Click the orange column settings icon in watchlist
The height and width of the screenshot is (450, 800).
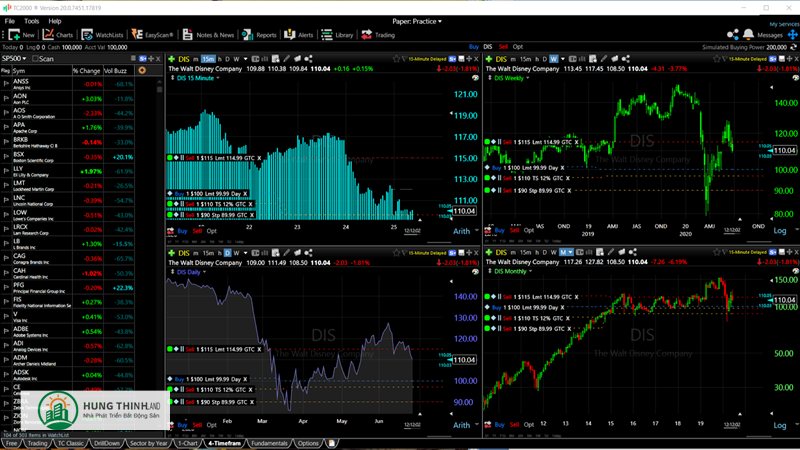pyautogui.click(x=142, y=70)
